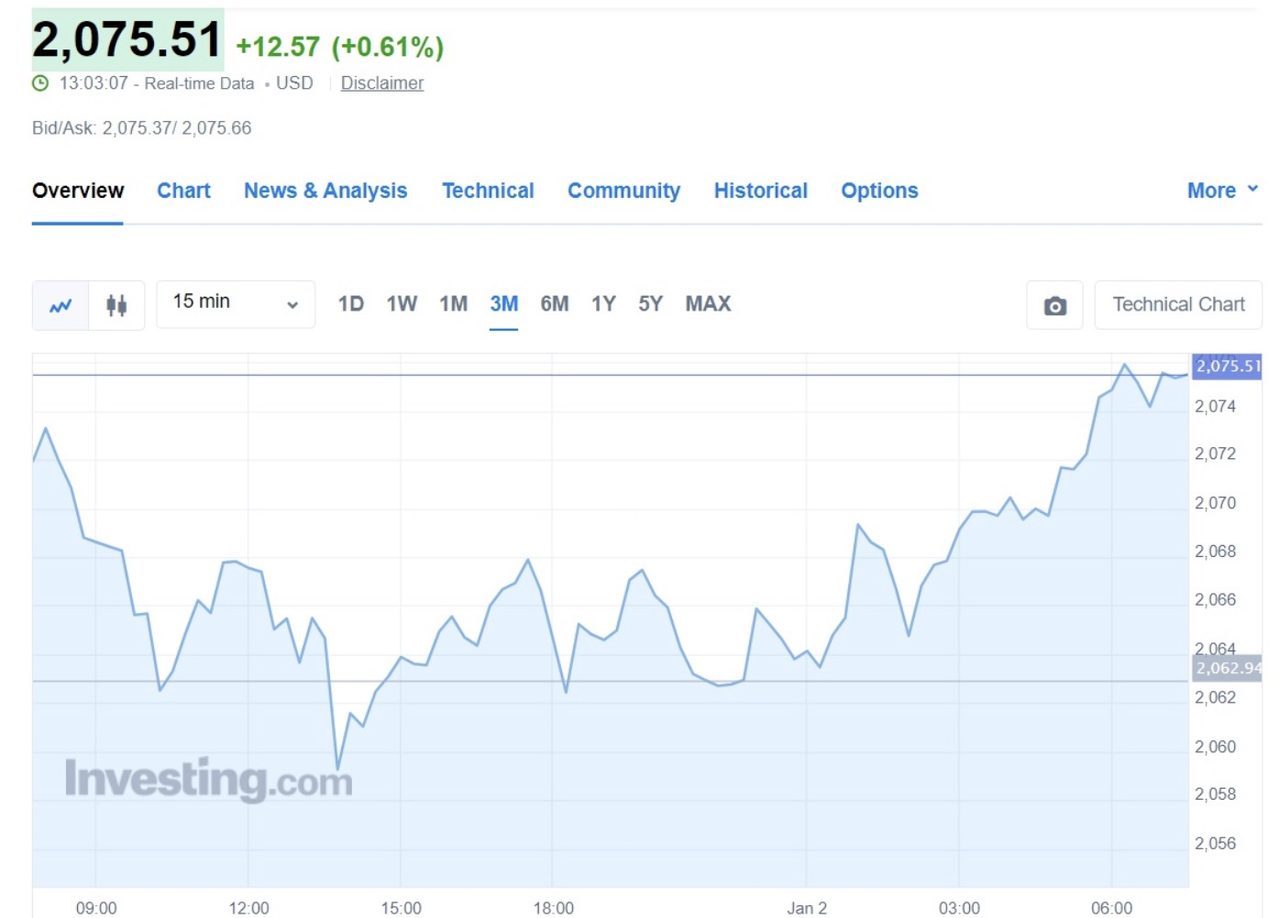Set chart range to 1D
The width and height of the screenshot is (1280, 918).
pos(351,303)
